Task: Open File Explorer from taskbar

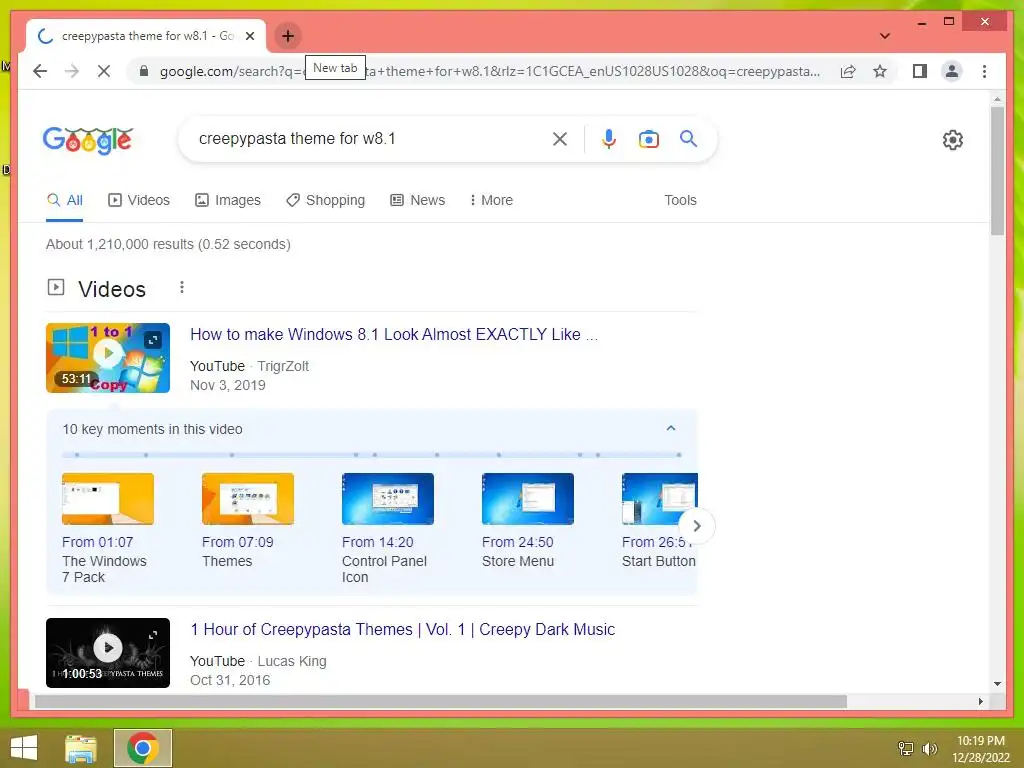Action: (80, 748)
